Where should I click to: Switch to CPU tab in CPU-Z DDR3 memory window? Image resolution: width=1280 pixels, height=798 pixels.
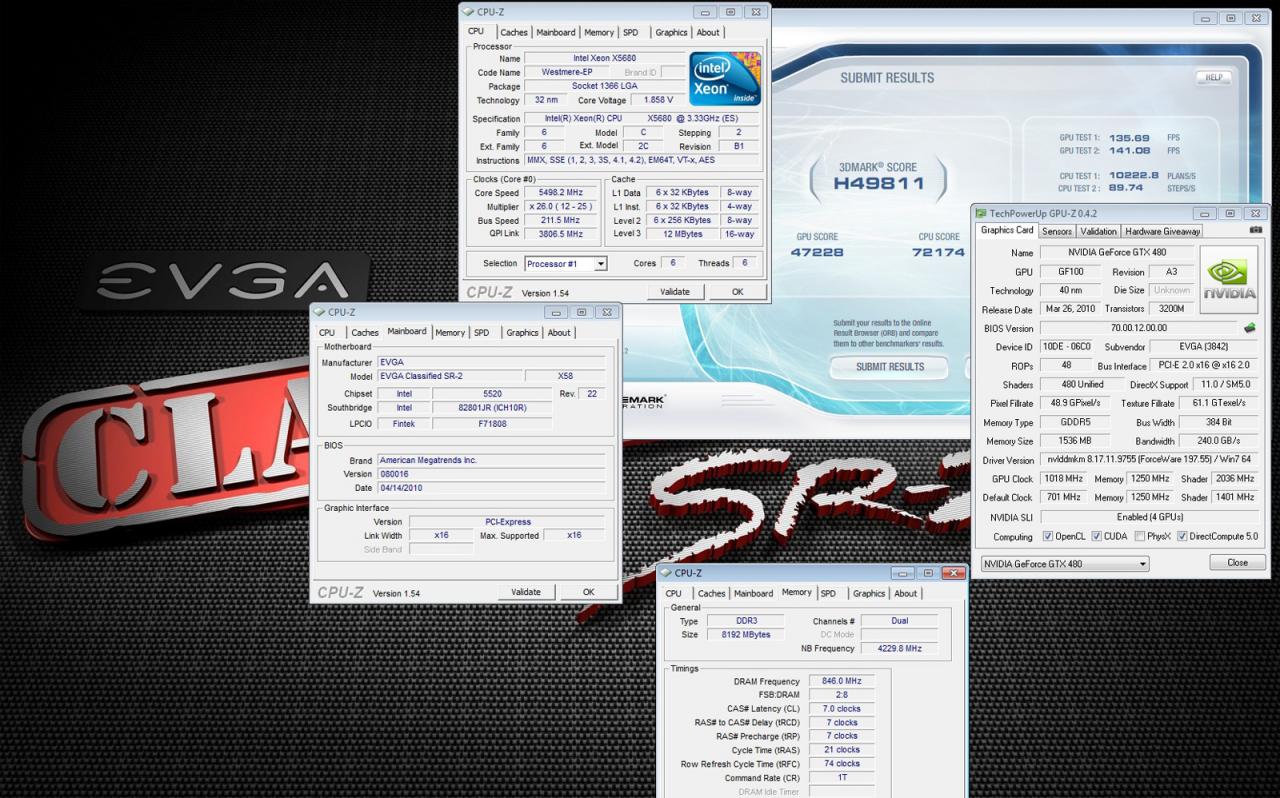click(x=674, y=594)
